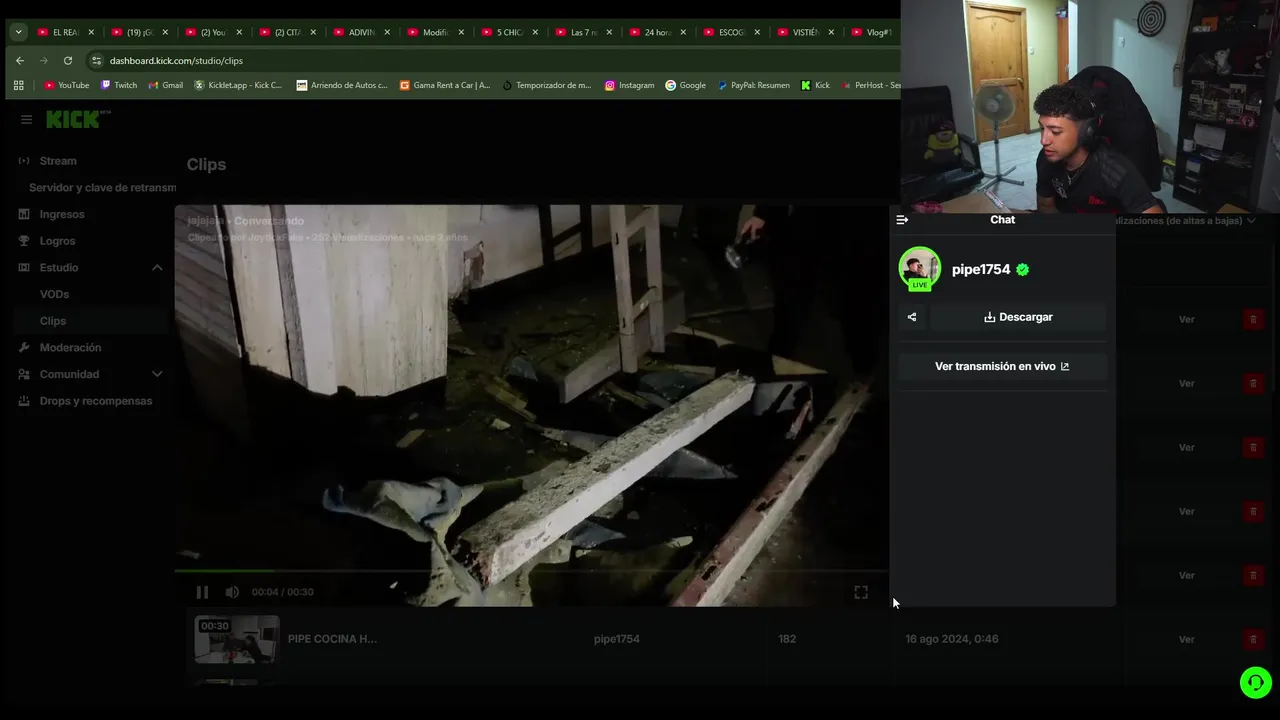
Task: View site information icon in address bar
Action: click(x=96, y=60)
